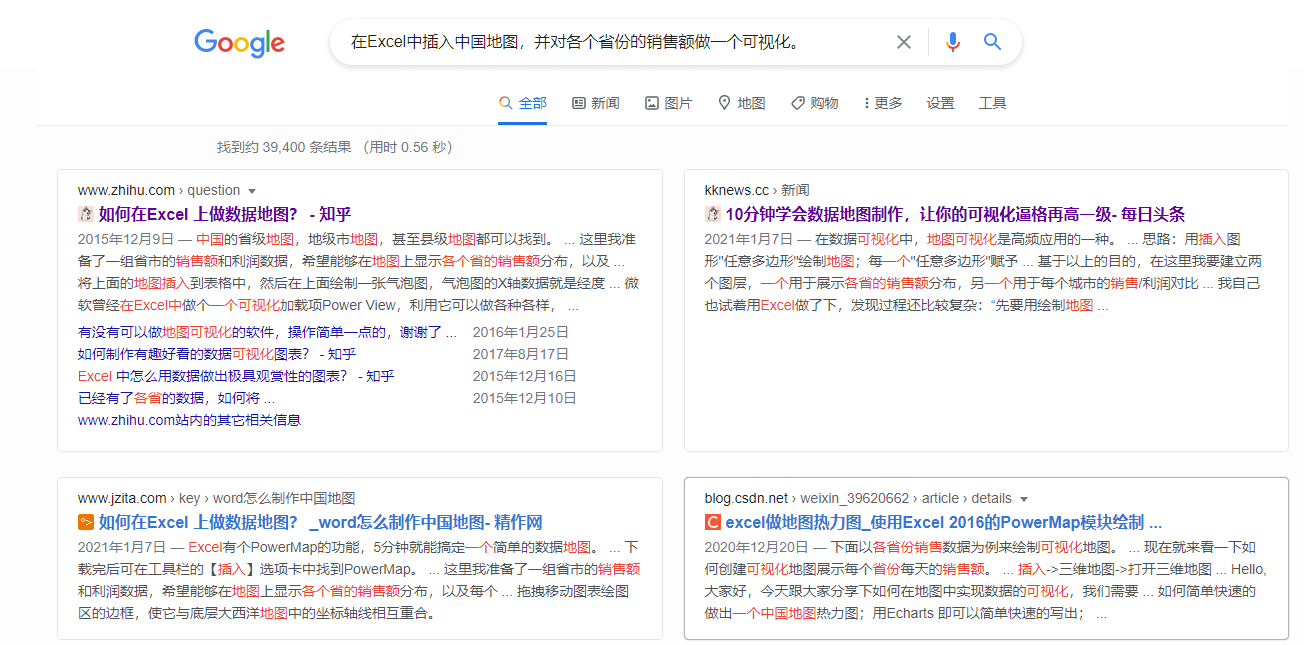Open sitelink 如何制作有趣好看的数据可视化图表
Screen dimensions: 1304x645
(217, 354)
